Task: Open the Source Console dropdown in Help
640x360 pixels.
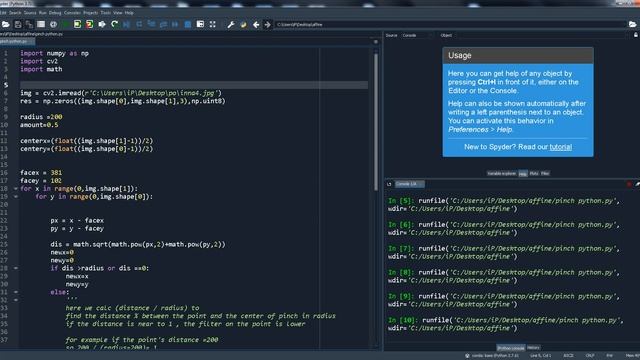Action: tap(418, 36)
